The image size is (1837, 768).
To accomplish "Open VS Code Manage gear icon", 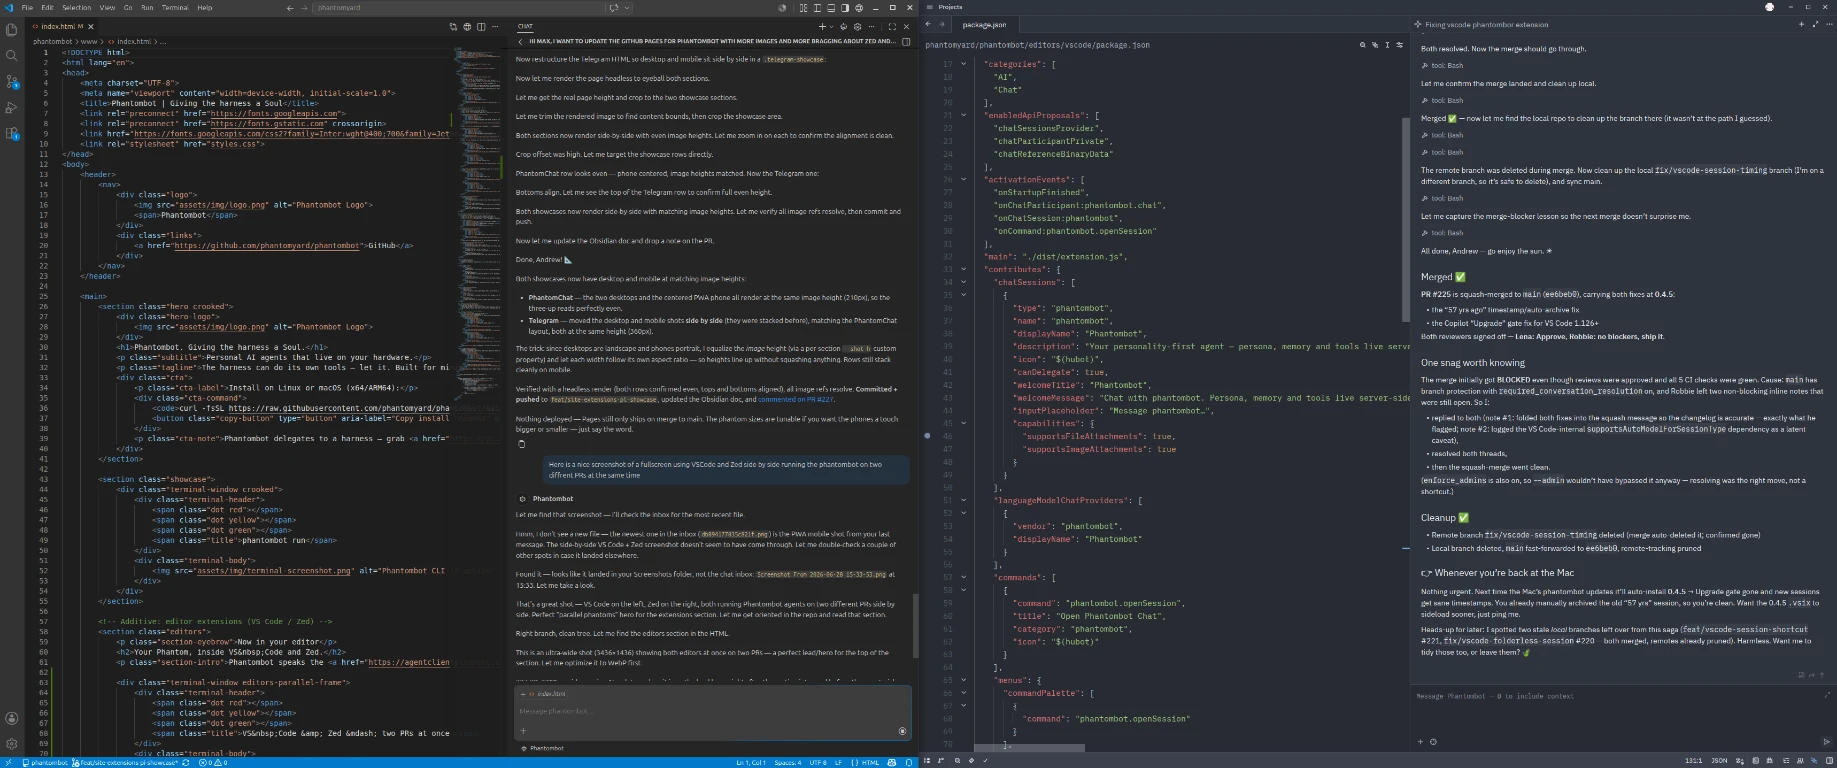I will (x=12, y=744).
